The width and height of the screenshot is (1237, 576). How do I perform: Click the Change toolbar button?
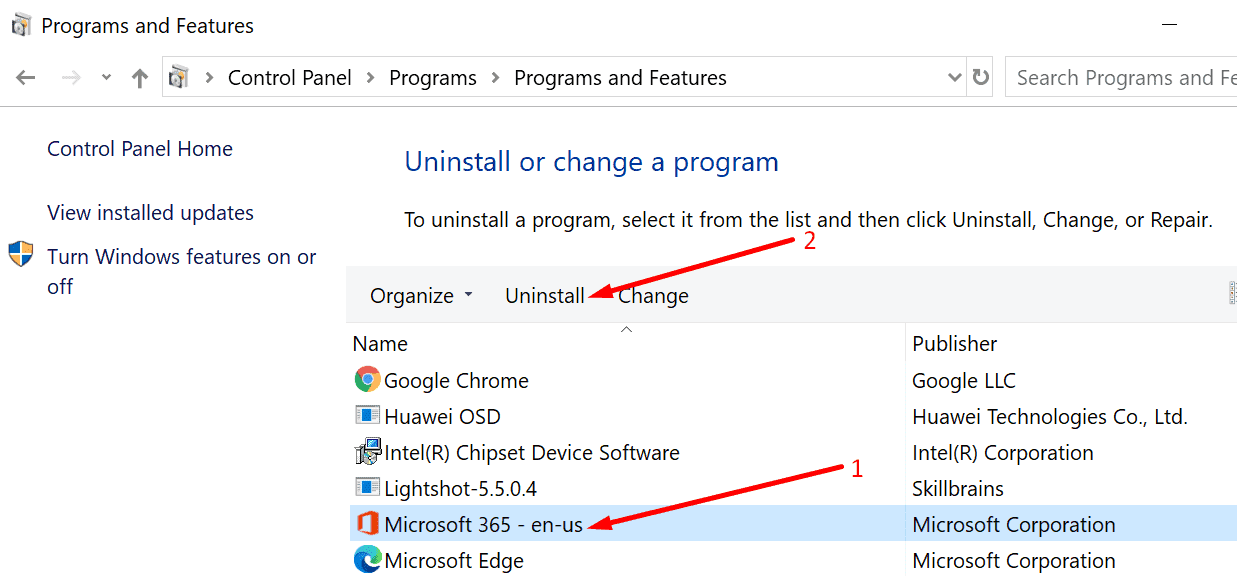653,296
